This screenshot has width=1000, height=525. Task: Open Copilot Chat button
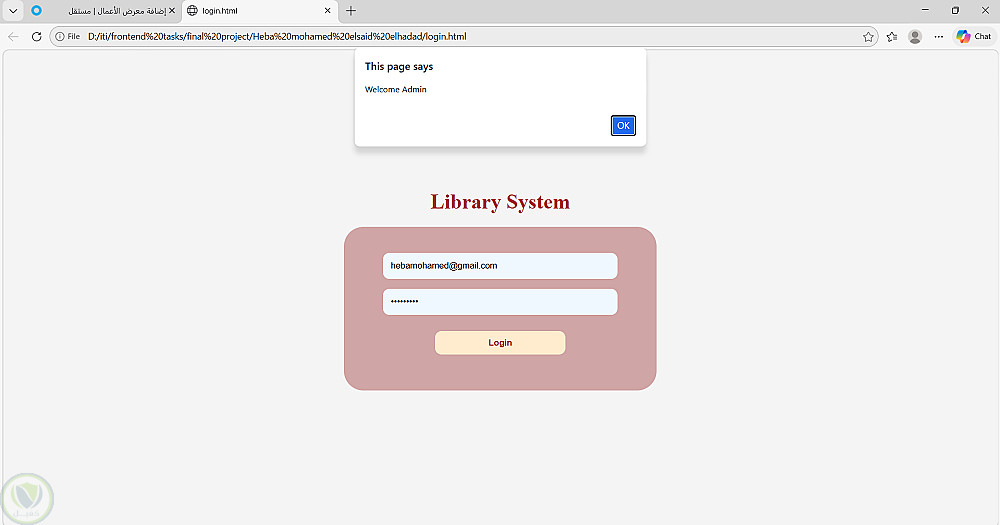(x=974, y=36)
